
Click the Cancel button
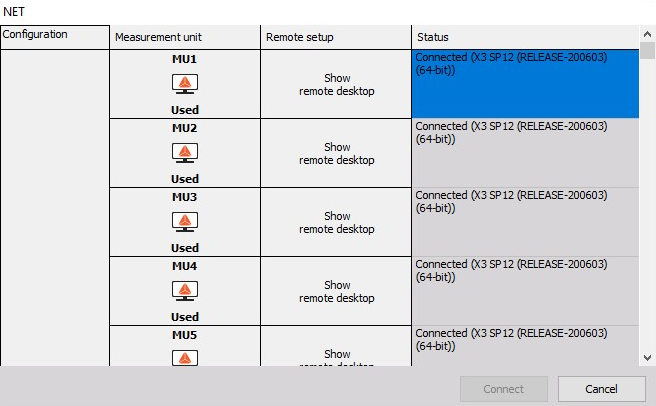coord(602,389)
